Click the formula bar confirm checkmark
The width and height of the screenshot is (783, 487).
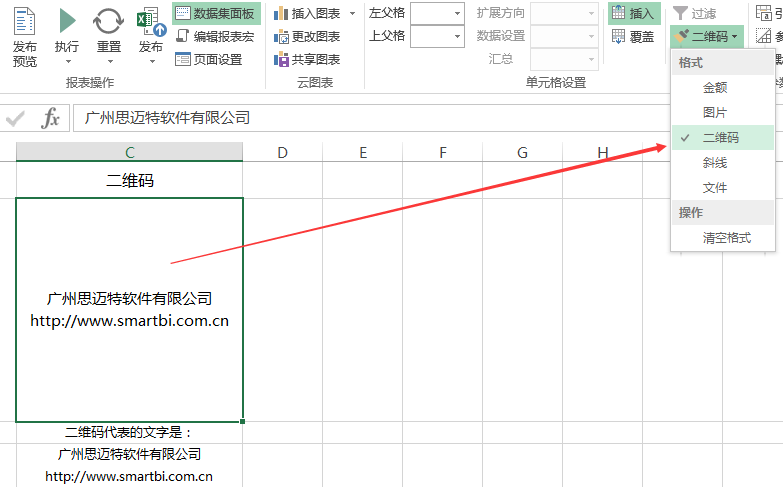[15, 119]
